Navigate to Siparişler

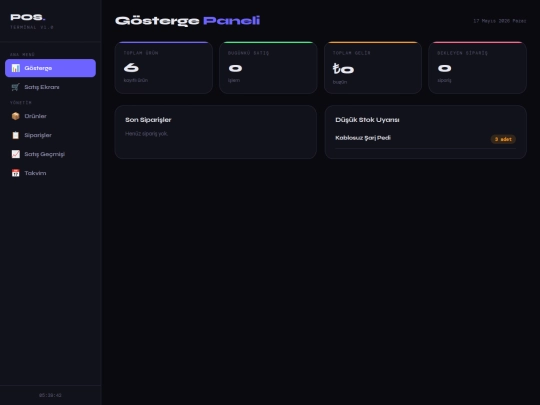[50, 135]
